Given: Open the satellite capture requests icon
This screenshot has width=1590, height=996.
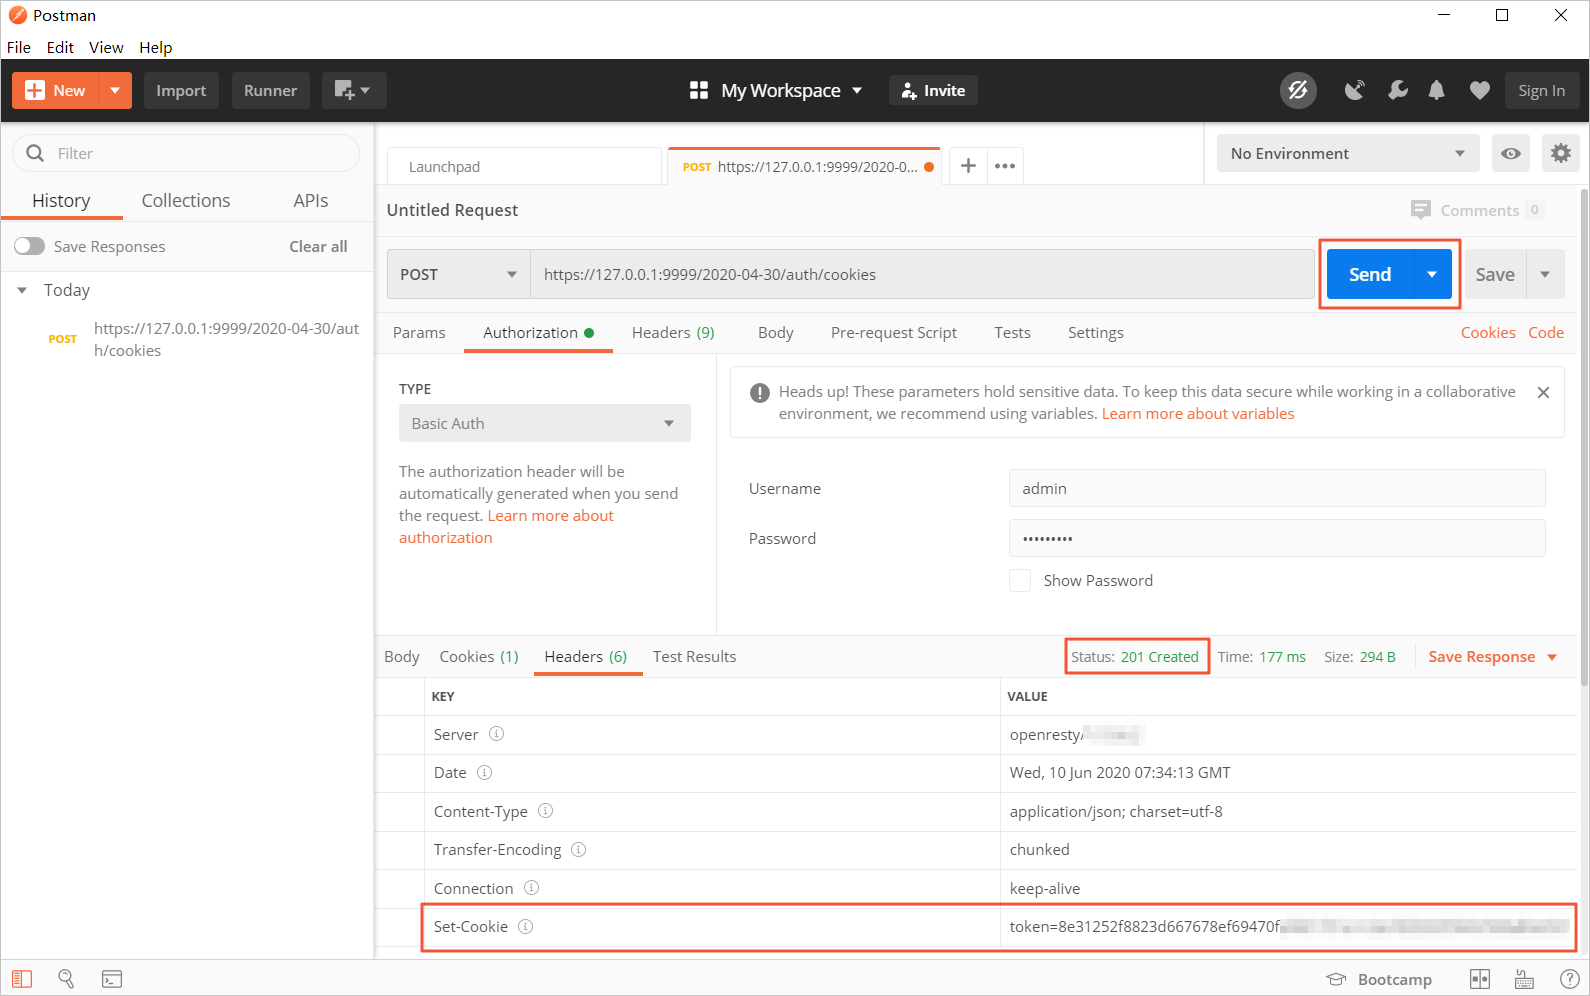Looking at the screenshot, I should pos(1354,90).
